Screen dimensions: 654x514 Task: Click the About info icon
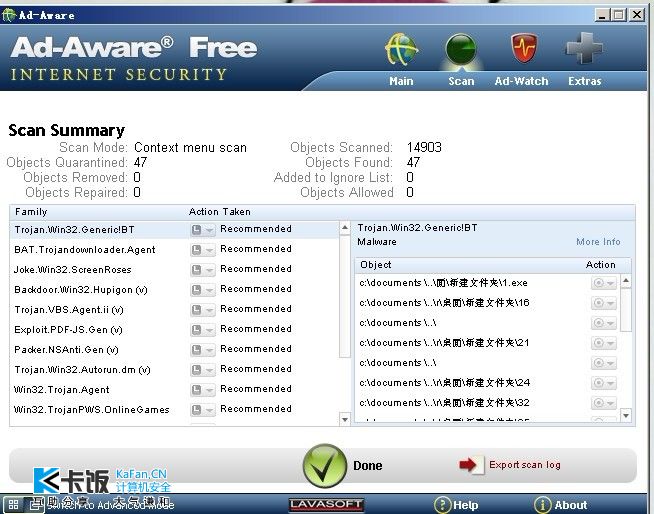[542, 505]
